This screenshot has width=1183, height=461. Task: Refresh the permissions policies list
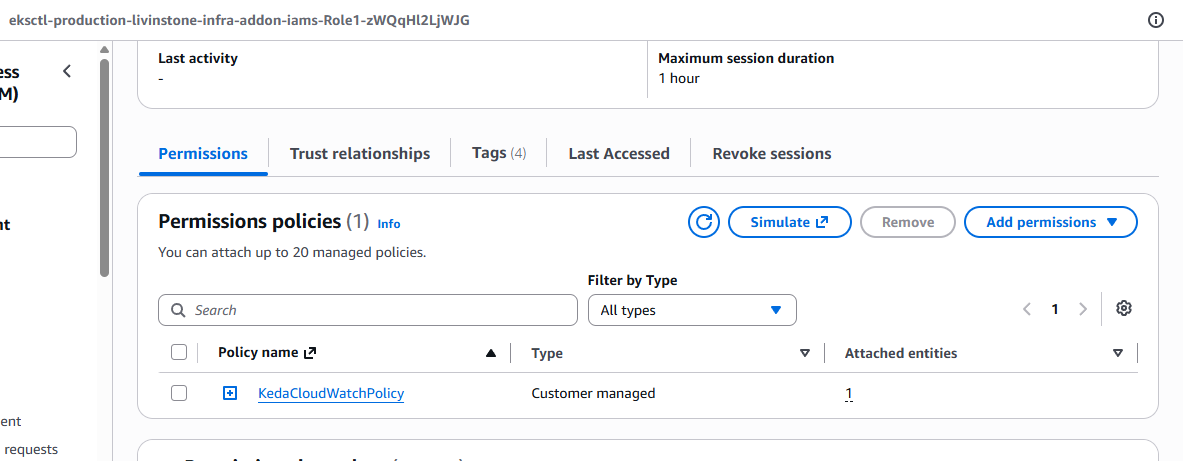point(703,223)
